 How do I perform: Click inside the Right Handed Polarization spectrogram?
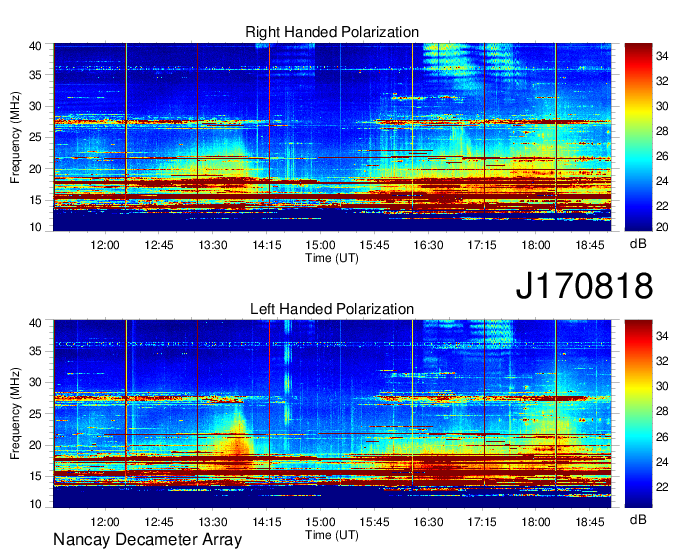pyautogui.click(x=332, y=137)
